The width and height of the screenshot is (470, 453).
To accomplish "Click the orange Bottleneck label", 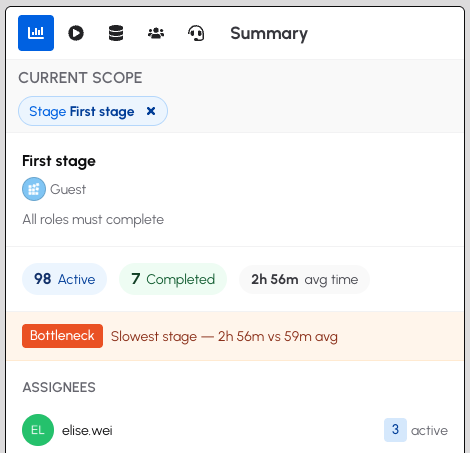I will 62,336.
